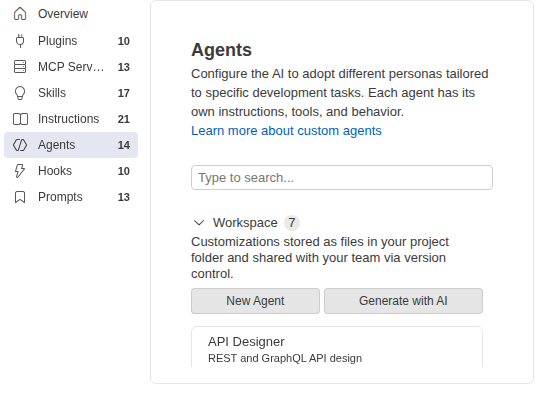Select the Skills sidebar label
The height and width of the screenshot is (400, 550).
pos(52,93)
